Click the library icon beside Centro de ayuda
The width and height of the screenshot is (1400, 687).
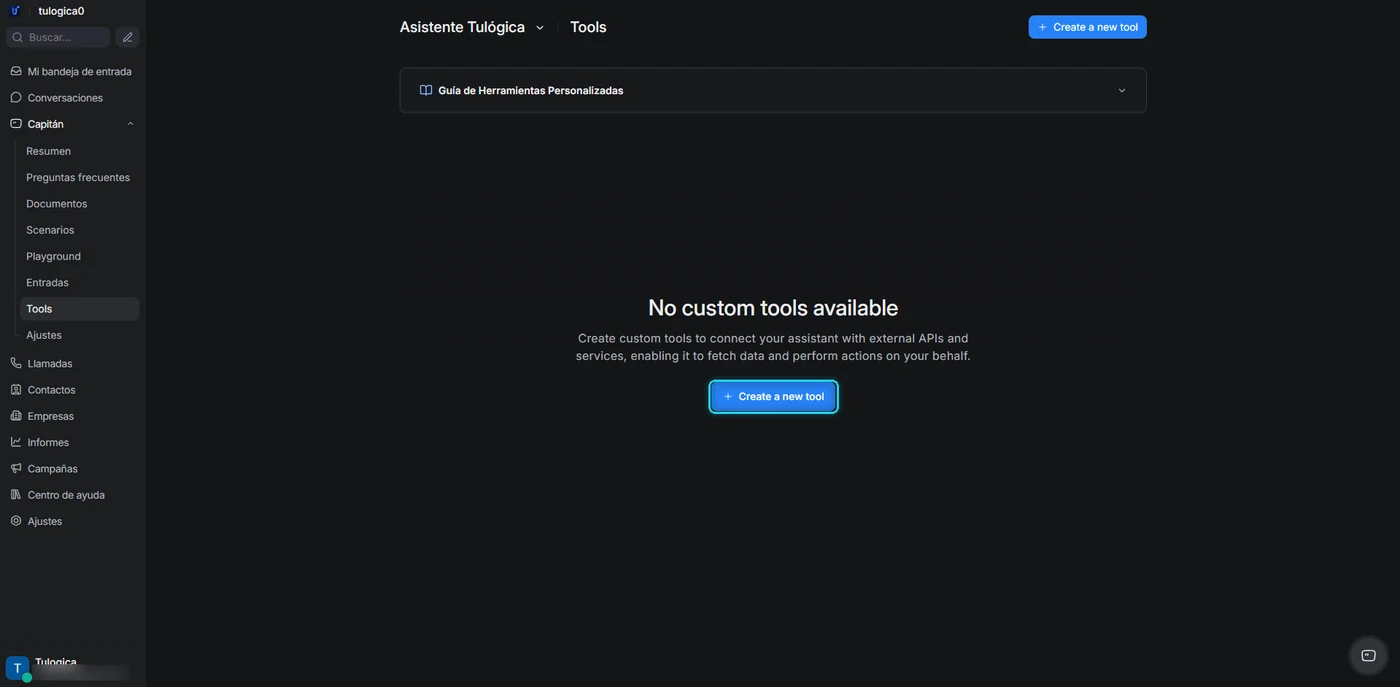pyautogui.click(x=16, y=494)
